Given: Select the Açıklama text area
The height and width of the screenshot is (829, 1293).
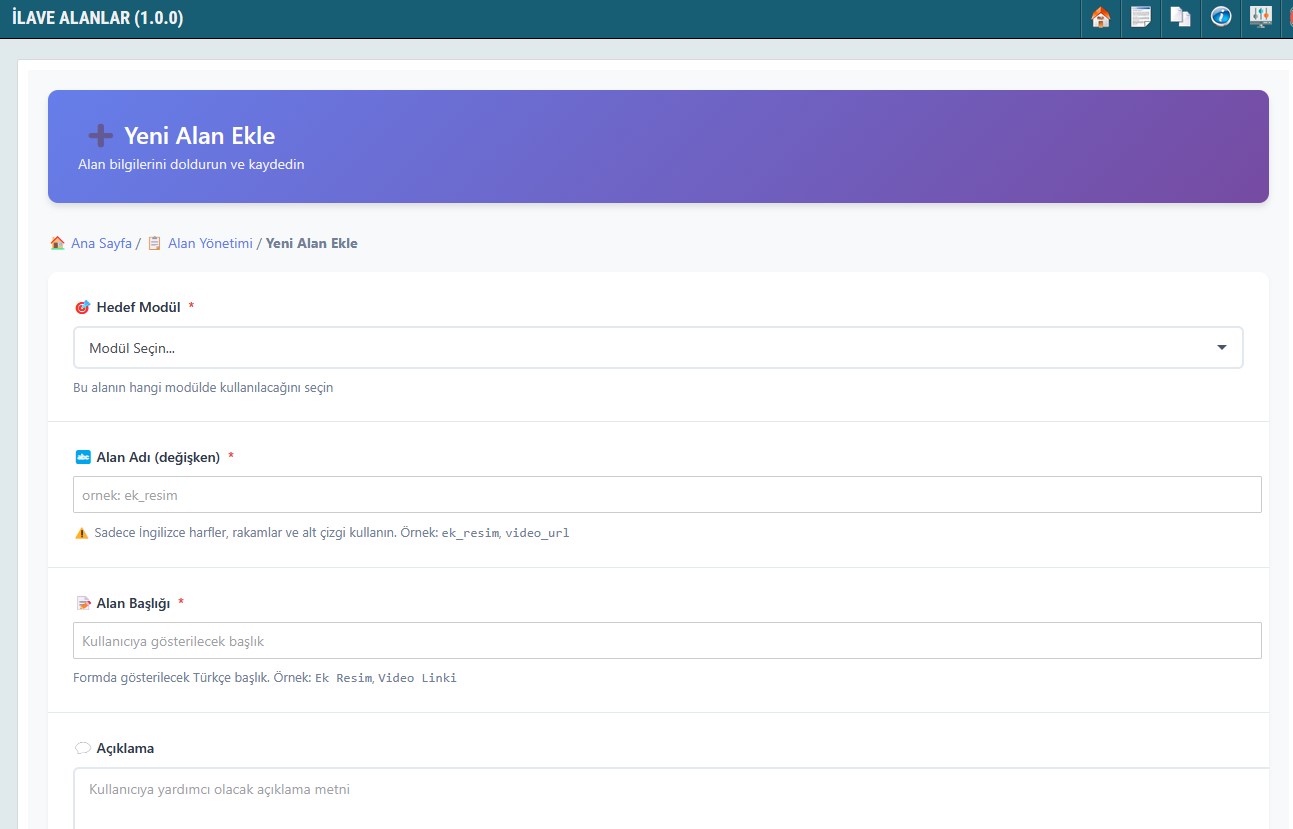Looking at the screenshot, I should pyautogui.click(x=670, y=797).
